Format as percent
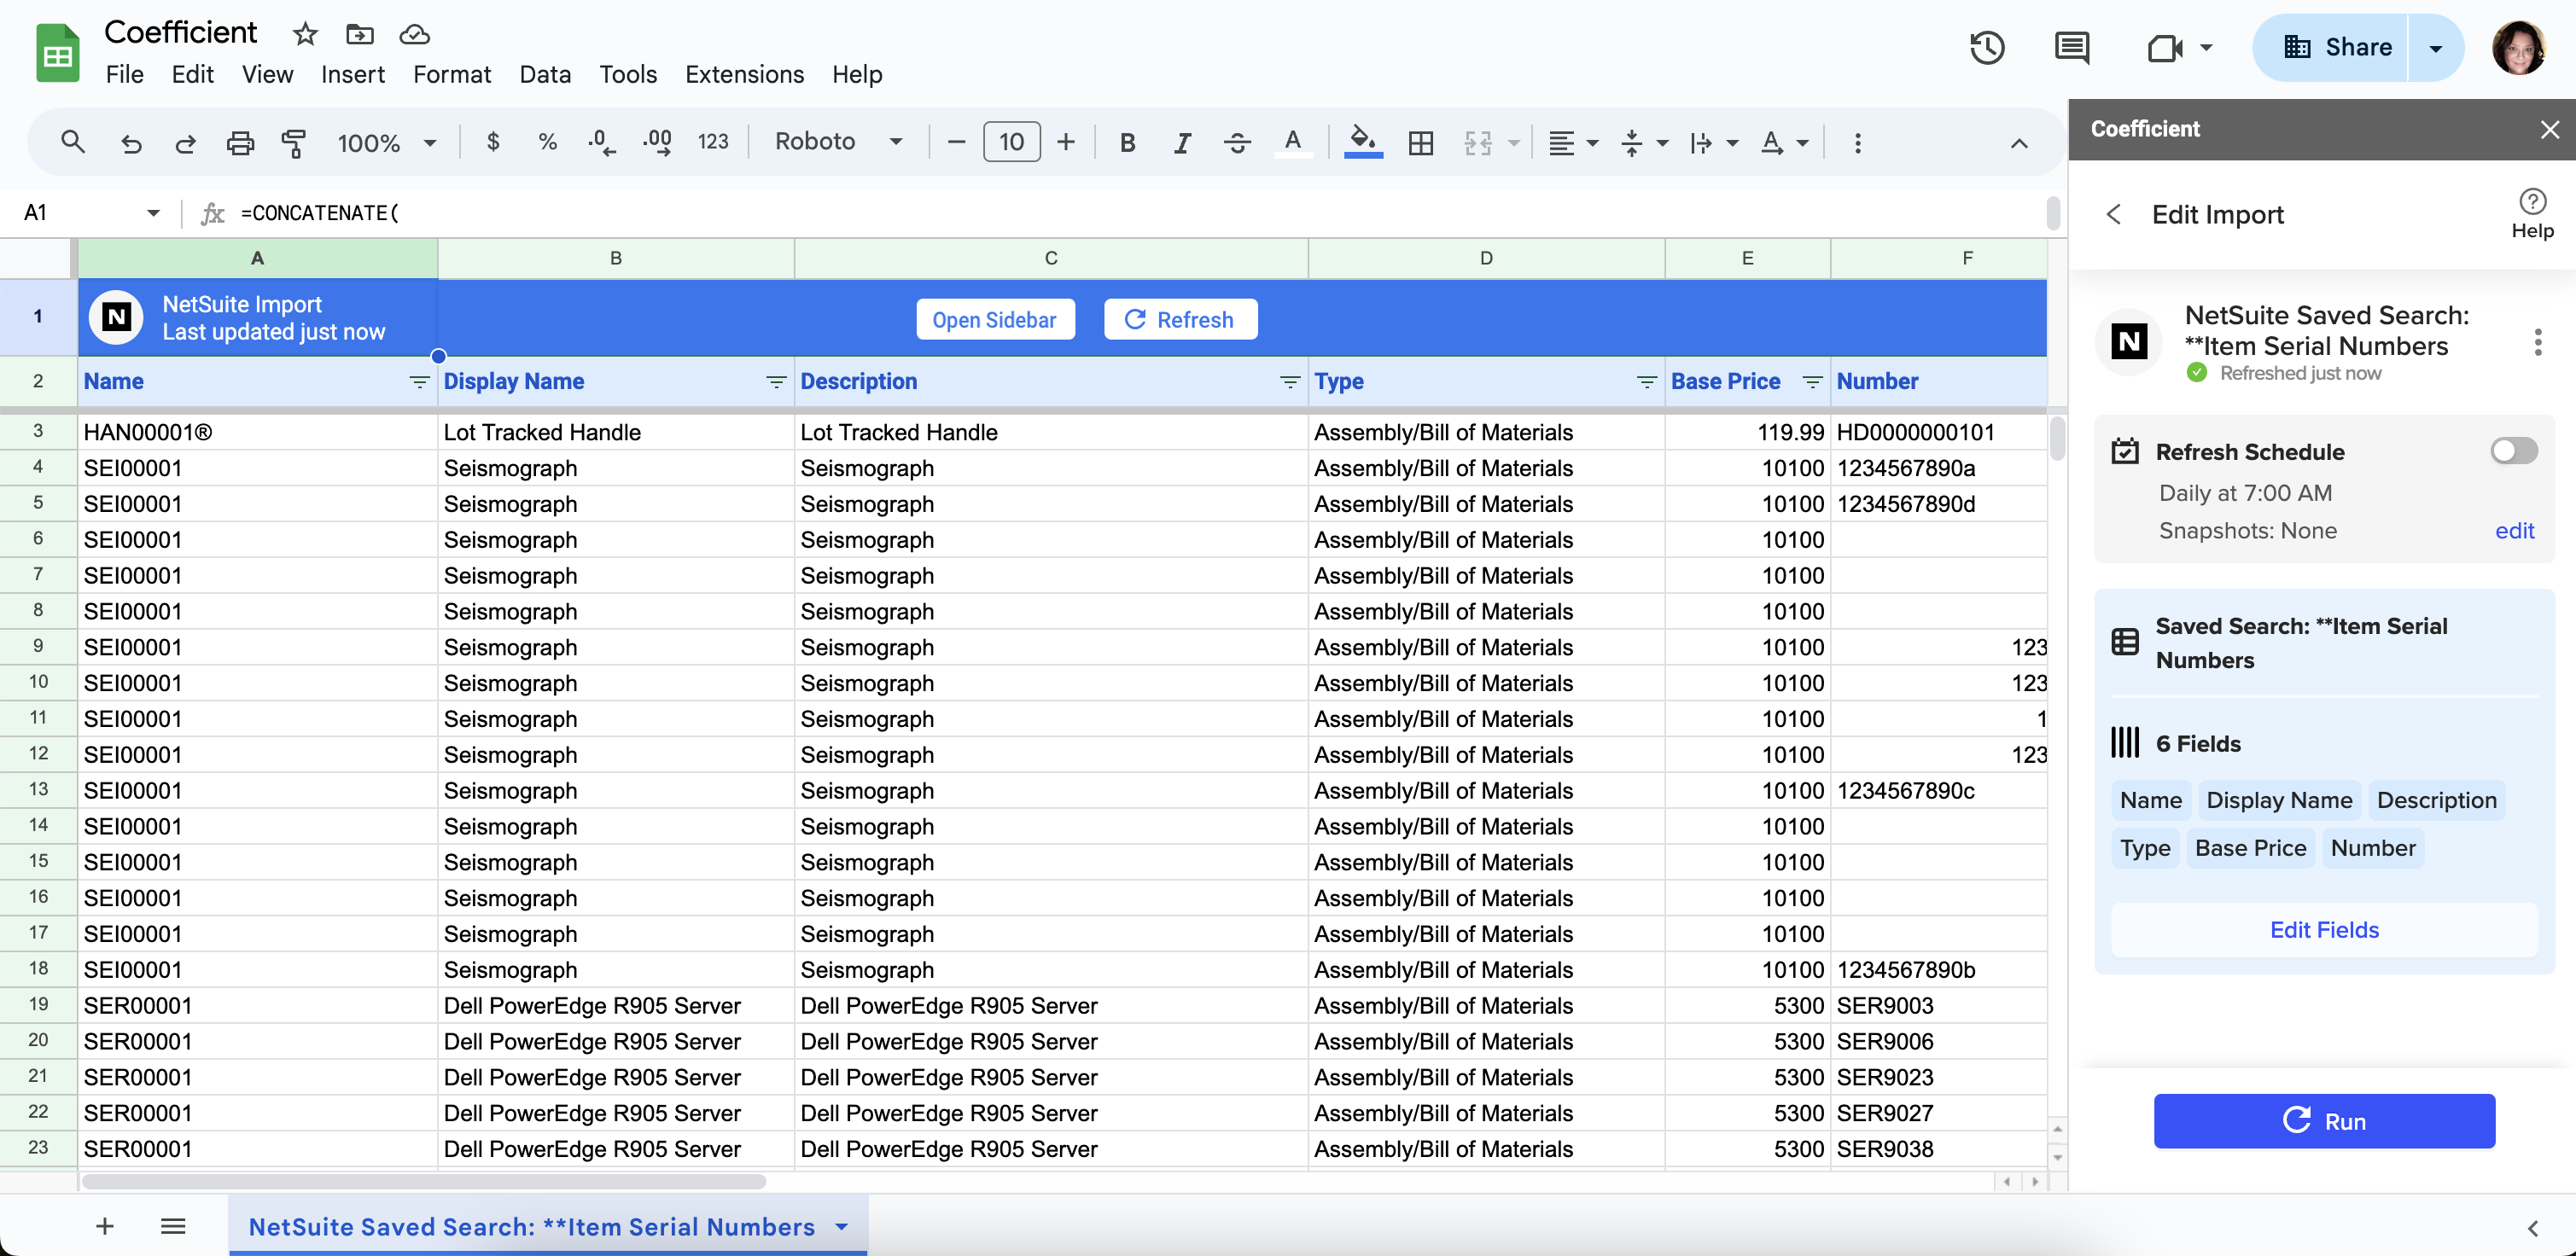This screenshot has height=1256, width=2576. (547, 142)
